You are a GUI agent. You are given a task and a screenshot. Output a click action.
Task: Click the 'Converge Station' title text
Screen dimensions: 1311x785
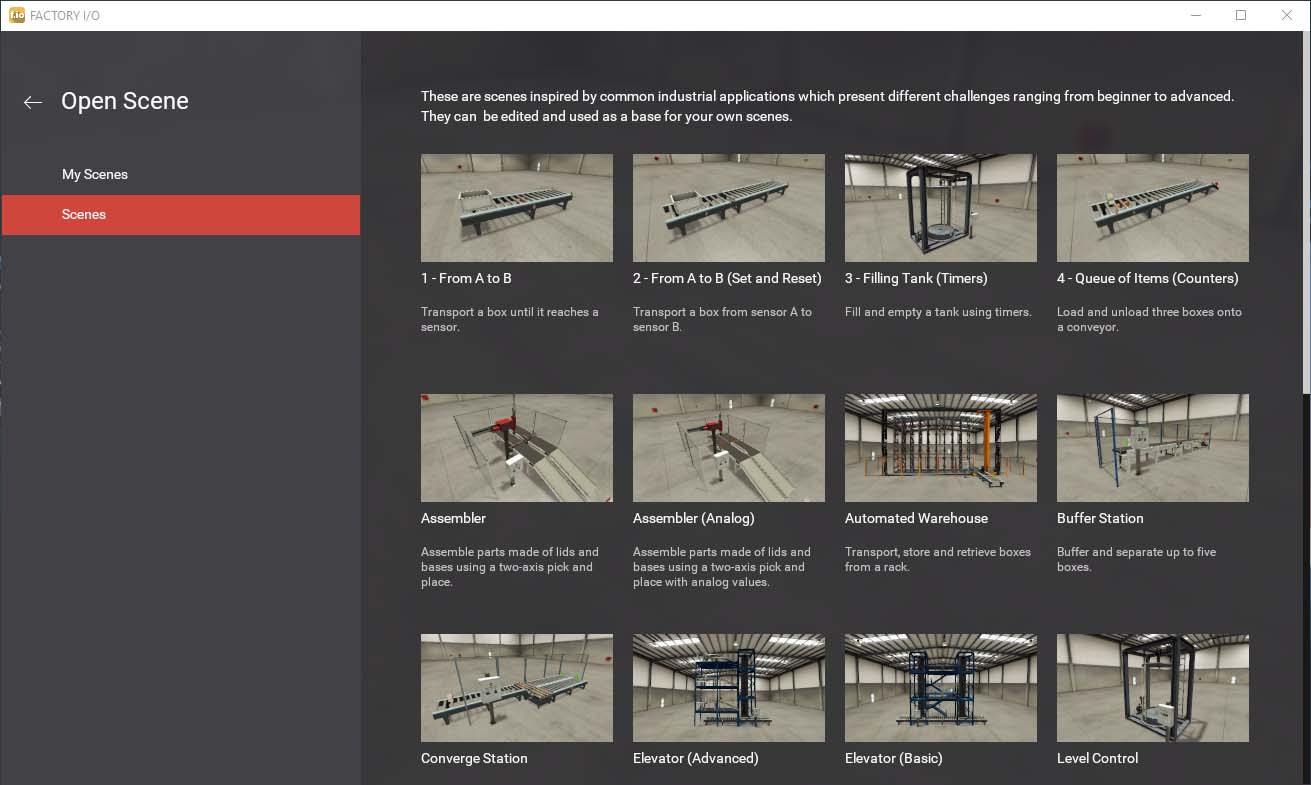[x=474, y=758]
